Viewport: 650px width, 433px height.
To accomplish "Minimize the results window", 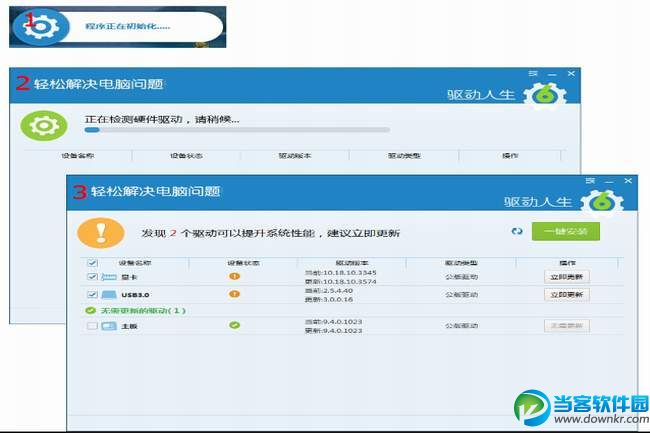I will click(609, 181).
